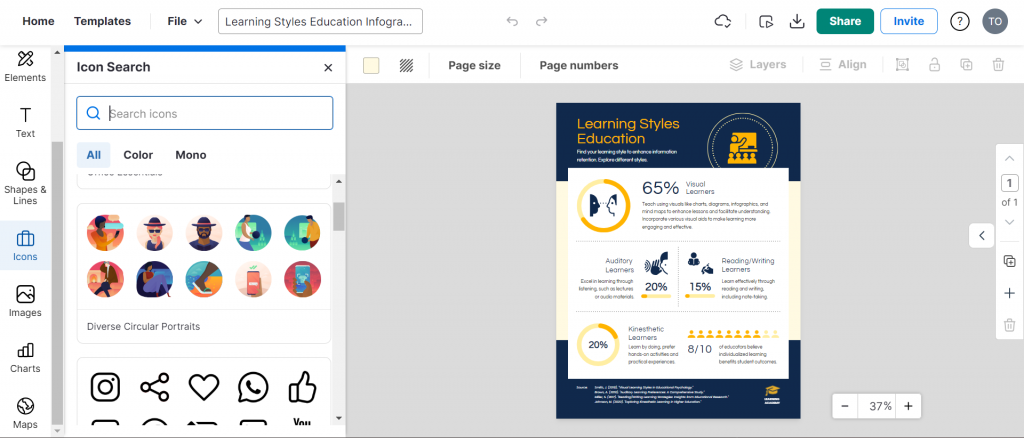Undo the last action
Image resolution: width=1024 pixels, height=438 pixels.
[x=512, y=22]
